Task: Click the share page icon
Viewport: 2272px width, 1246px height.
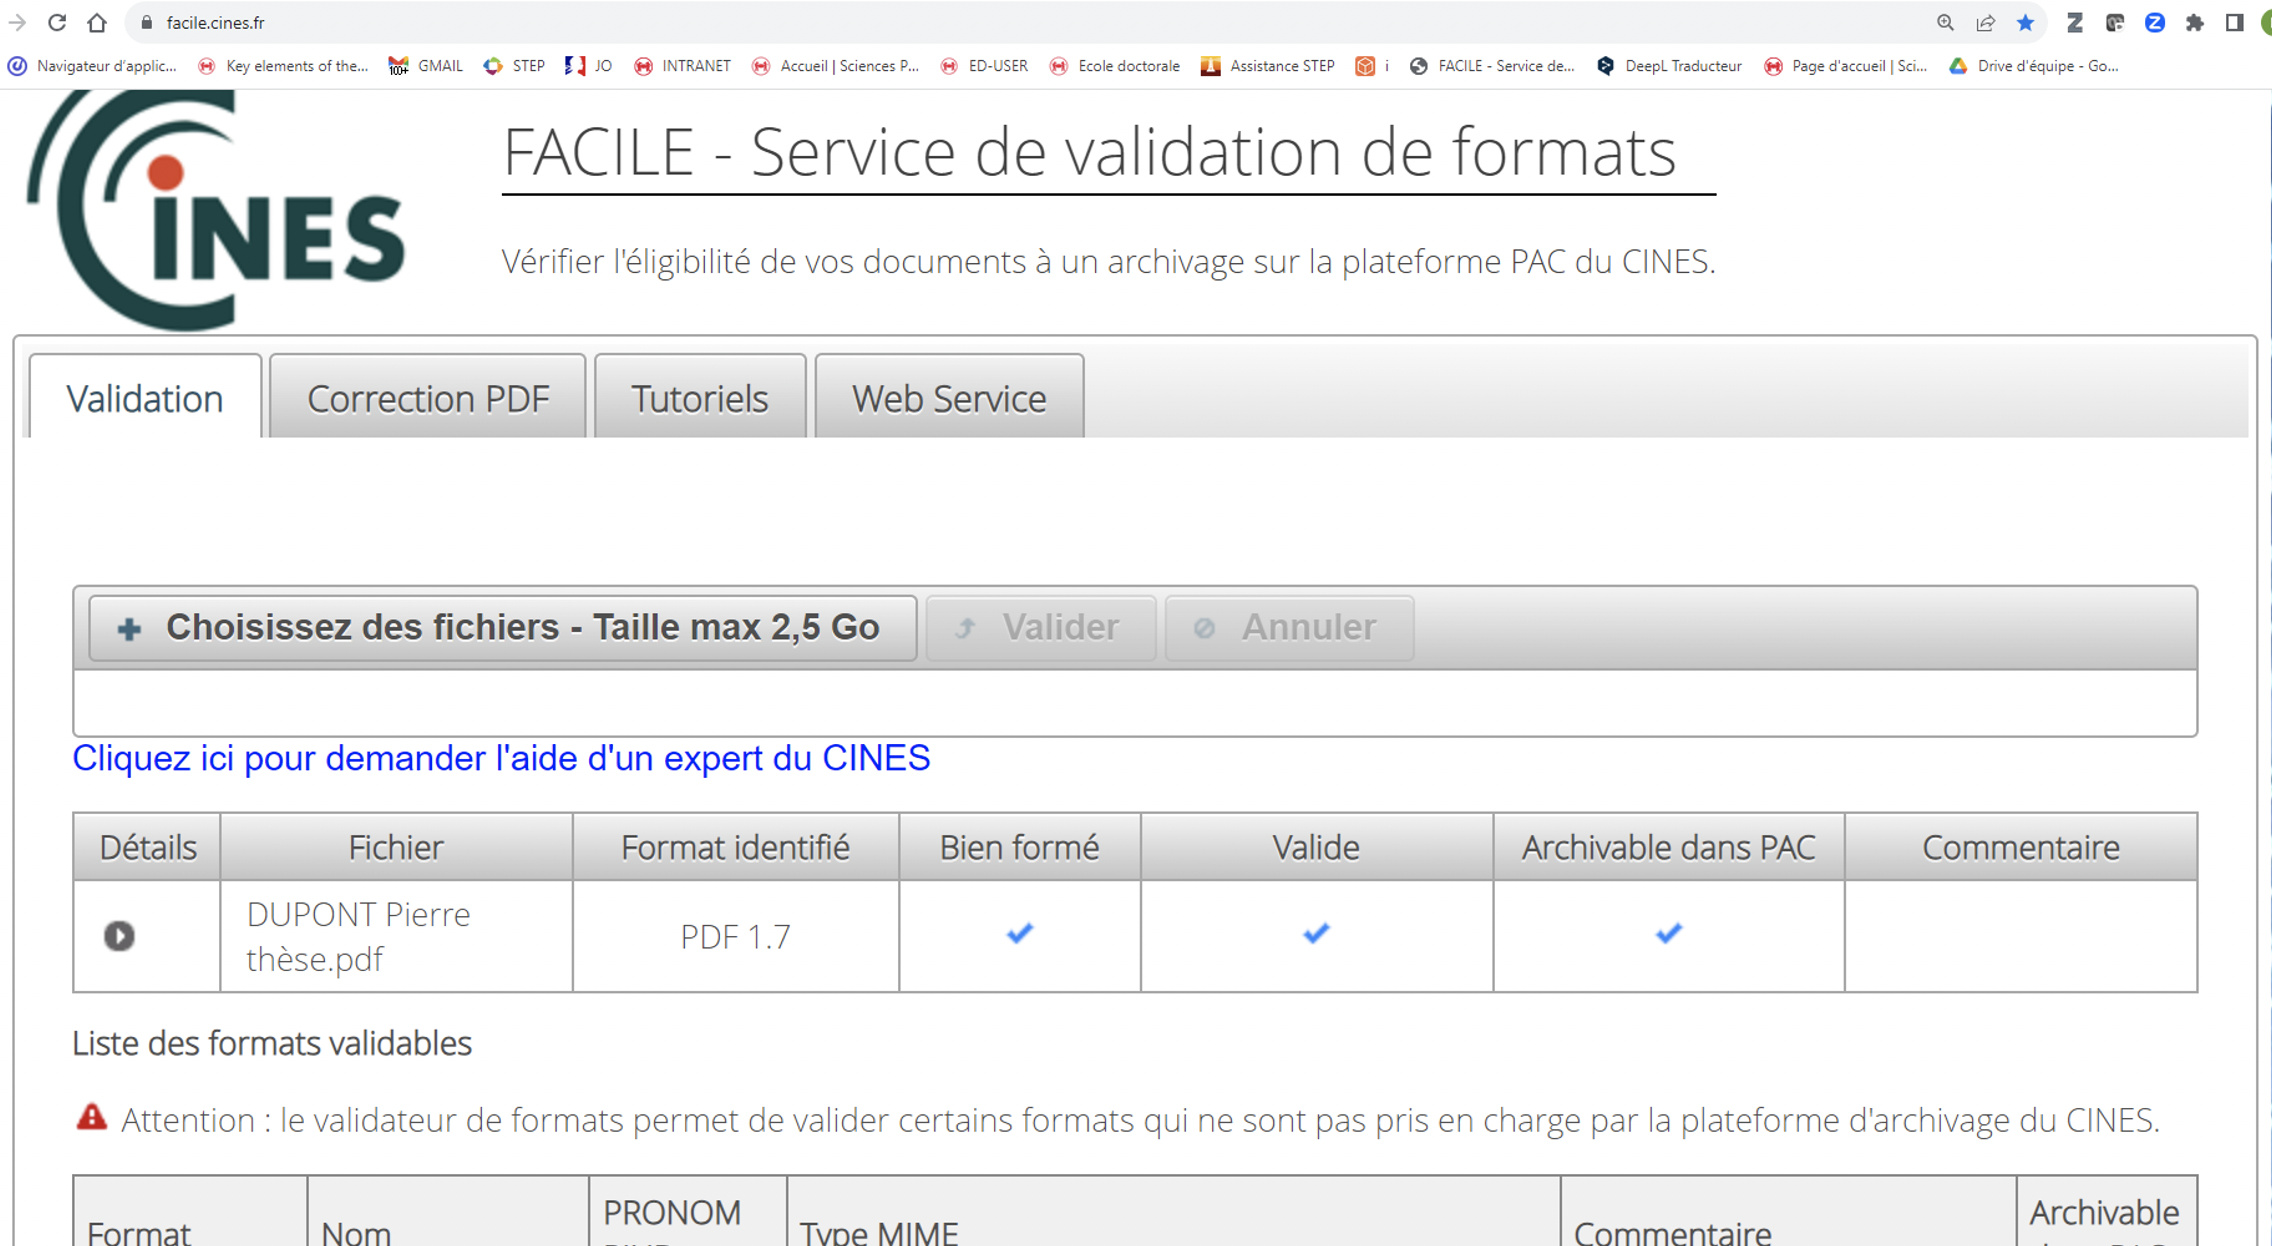Action: (x=1985, y=22)
